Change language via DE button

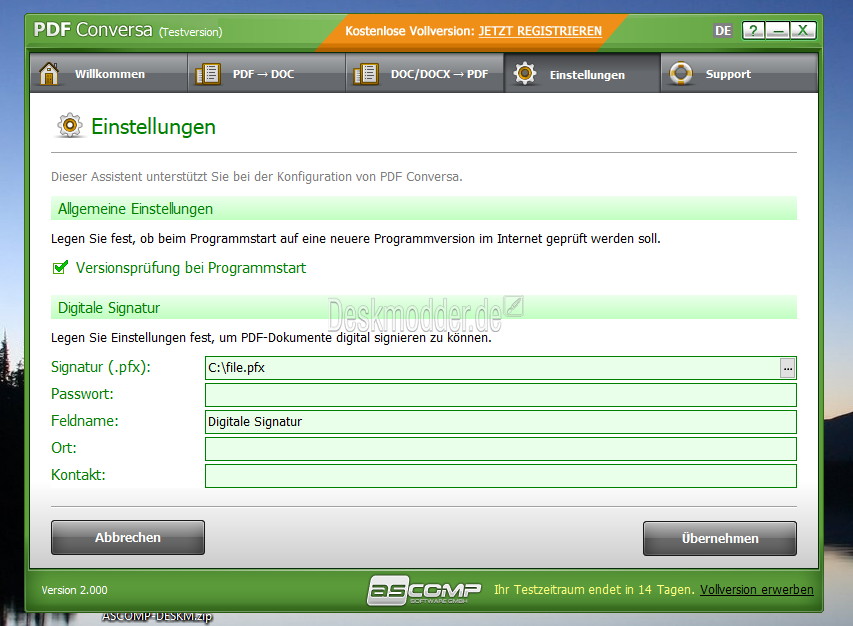point(723,30)
